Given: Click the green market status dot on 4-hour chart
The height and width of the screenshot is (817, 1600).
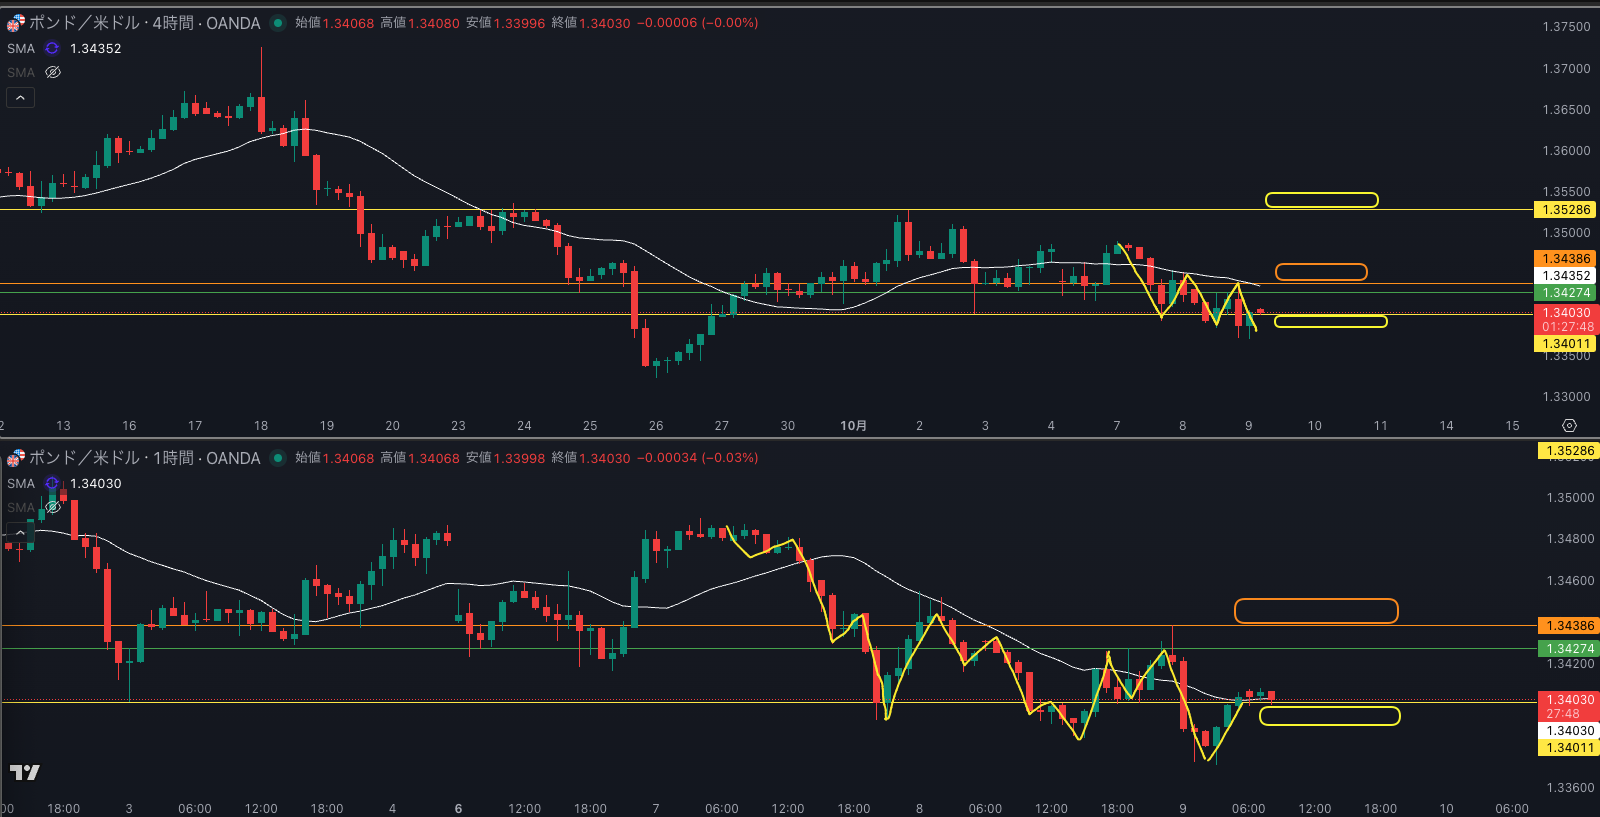Looking at the screenshot, I should pyautogui.click(x=278, y=23).
